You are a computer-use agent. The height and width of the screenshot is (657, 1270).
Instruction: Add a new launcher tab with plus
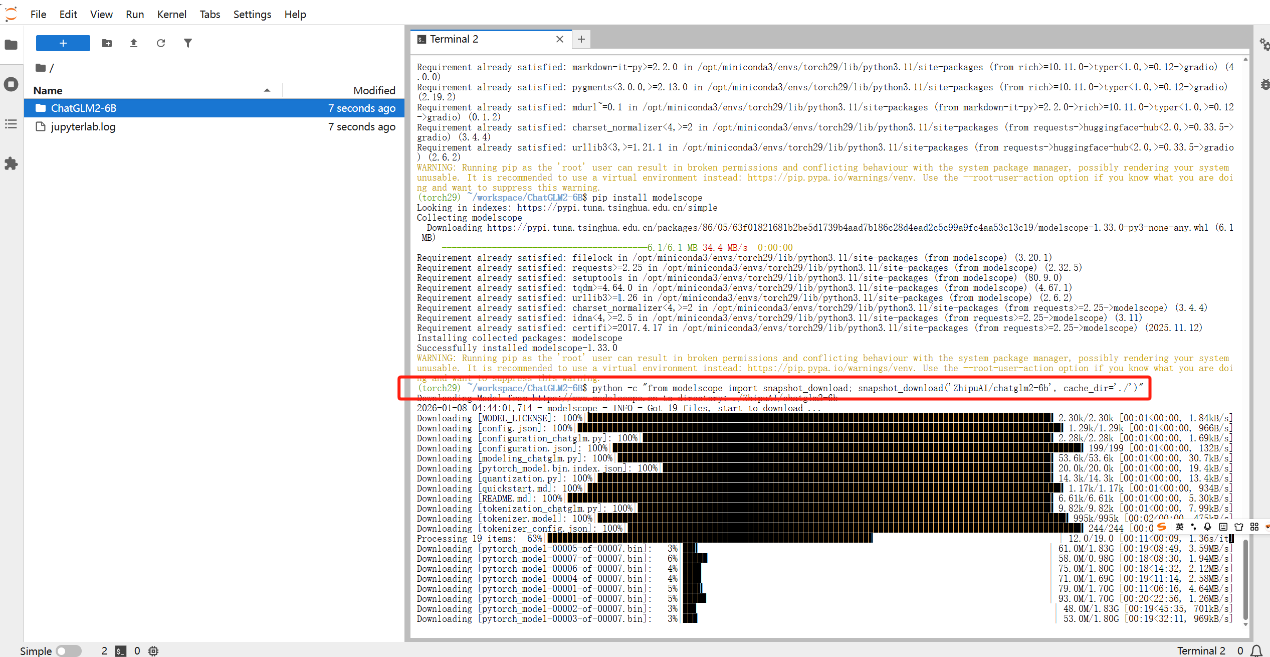[581, 39]
